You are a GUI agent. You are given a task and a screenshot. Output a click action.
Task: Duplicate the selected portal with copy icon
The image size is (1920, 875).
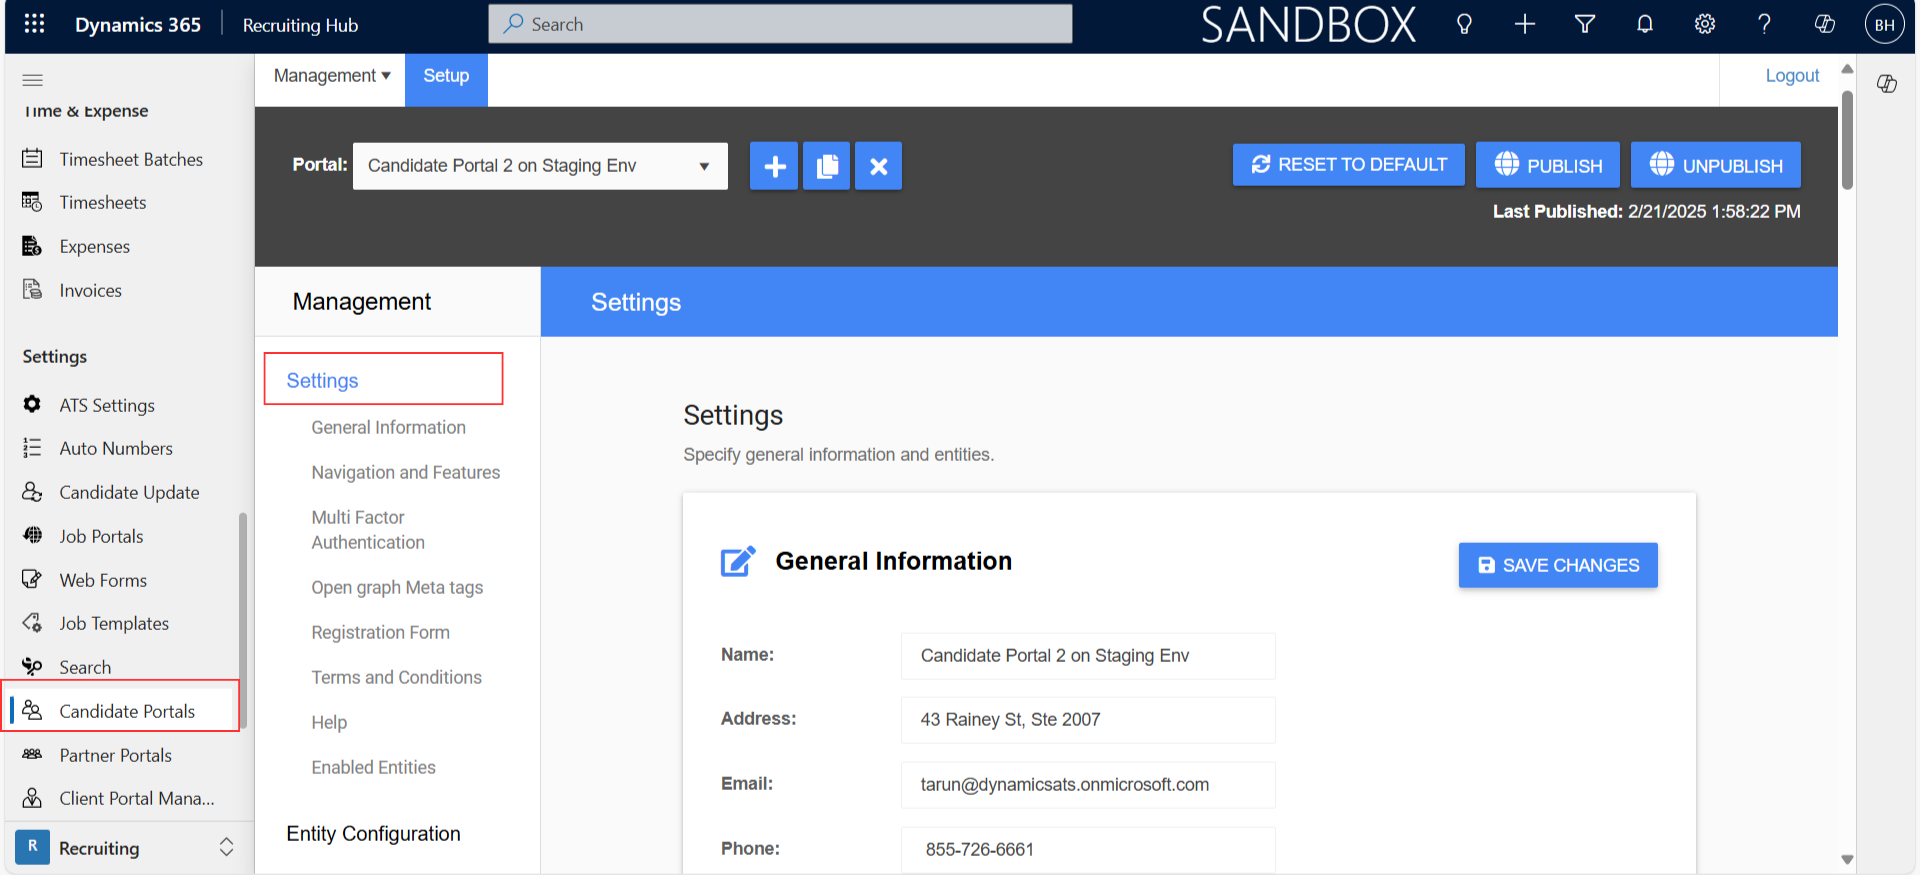coord(826,166)
